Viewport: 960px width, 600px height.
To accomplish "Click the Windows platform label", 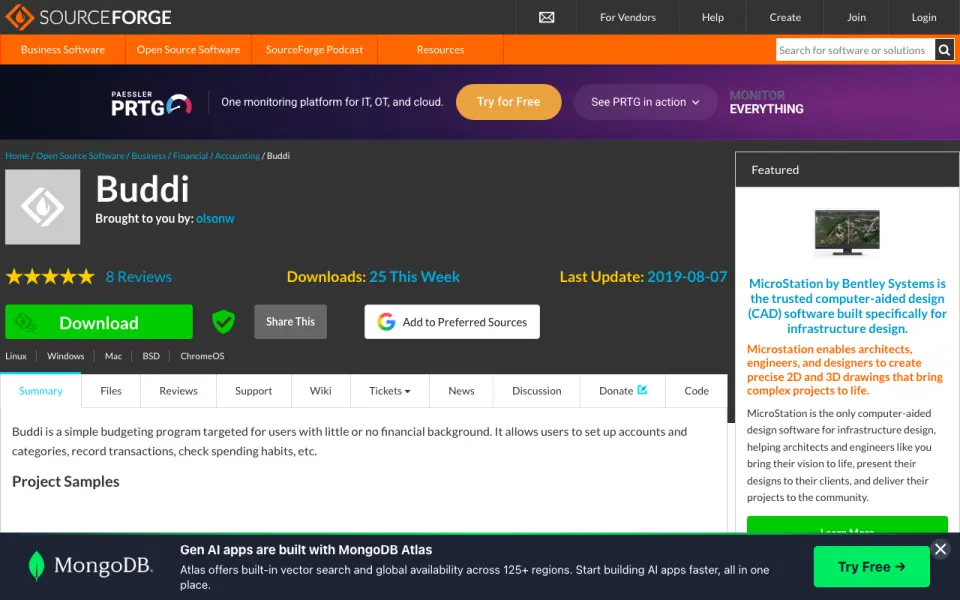I will 66,356.
